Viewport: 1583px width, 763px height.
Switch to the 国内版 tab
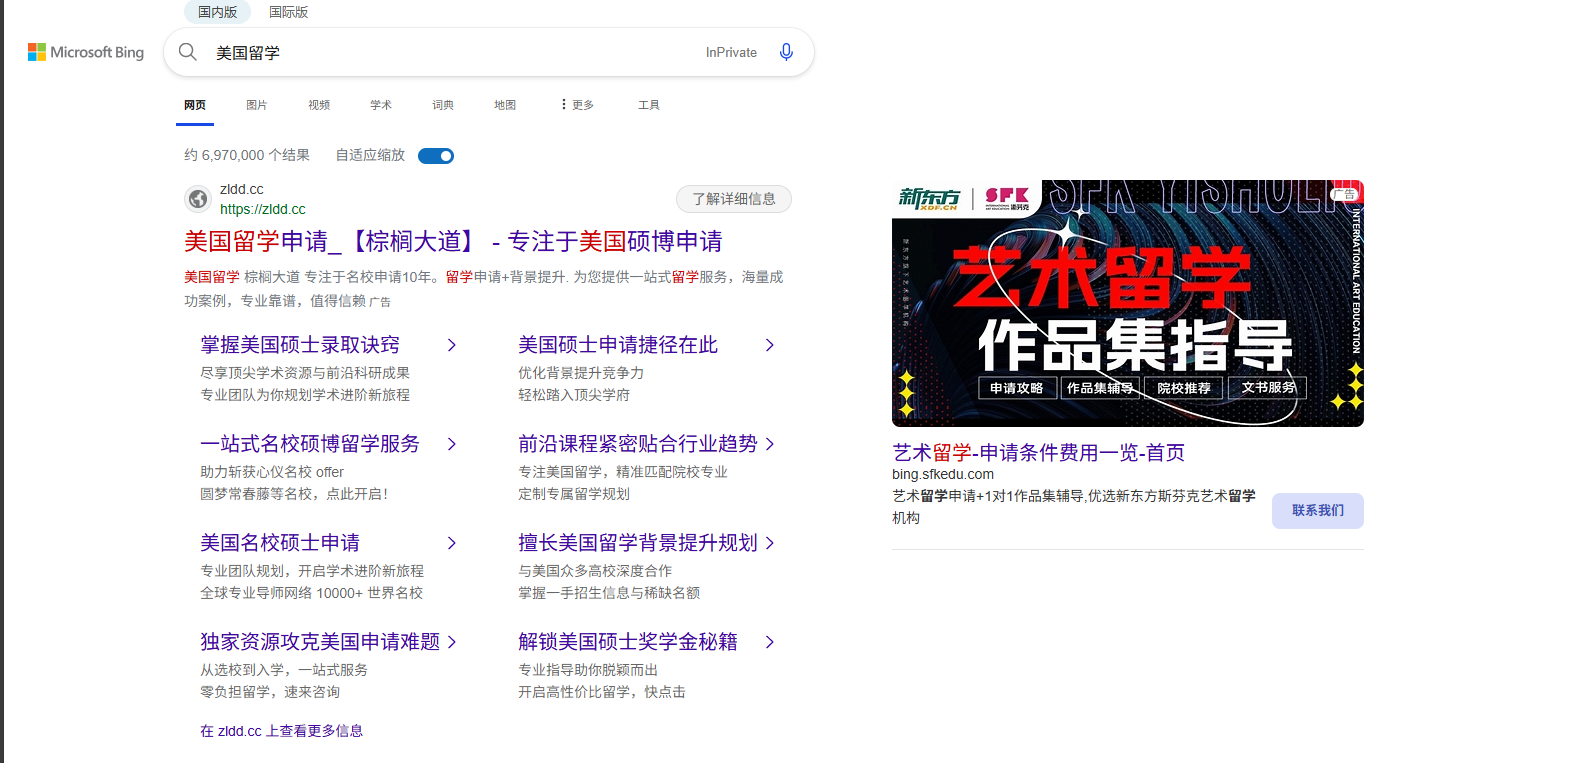(x=217, y=12)
